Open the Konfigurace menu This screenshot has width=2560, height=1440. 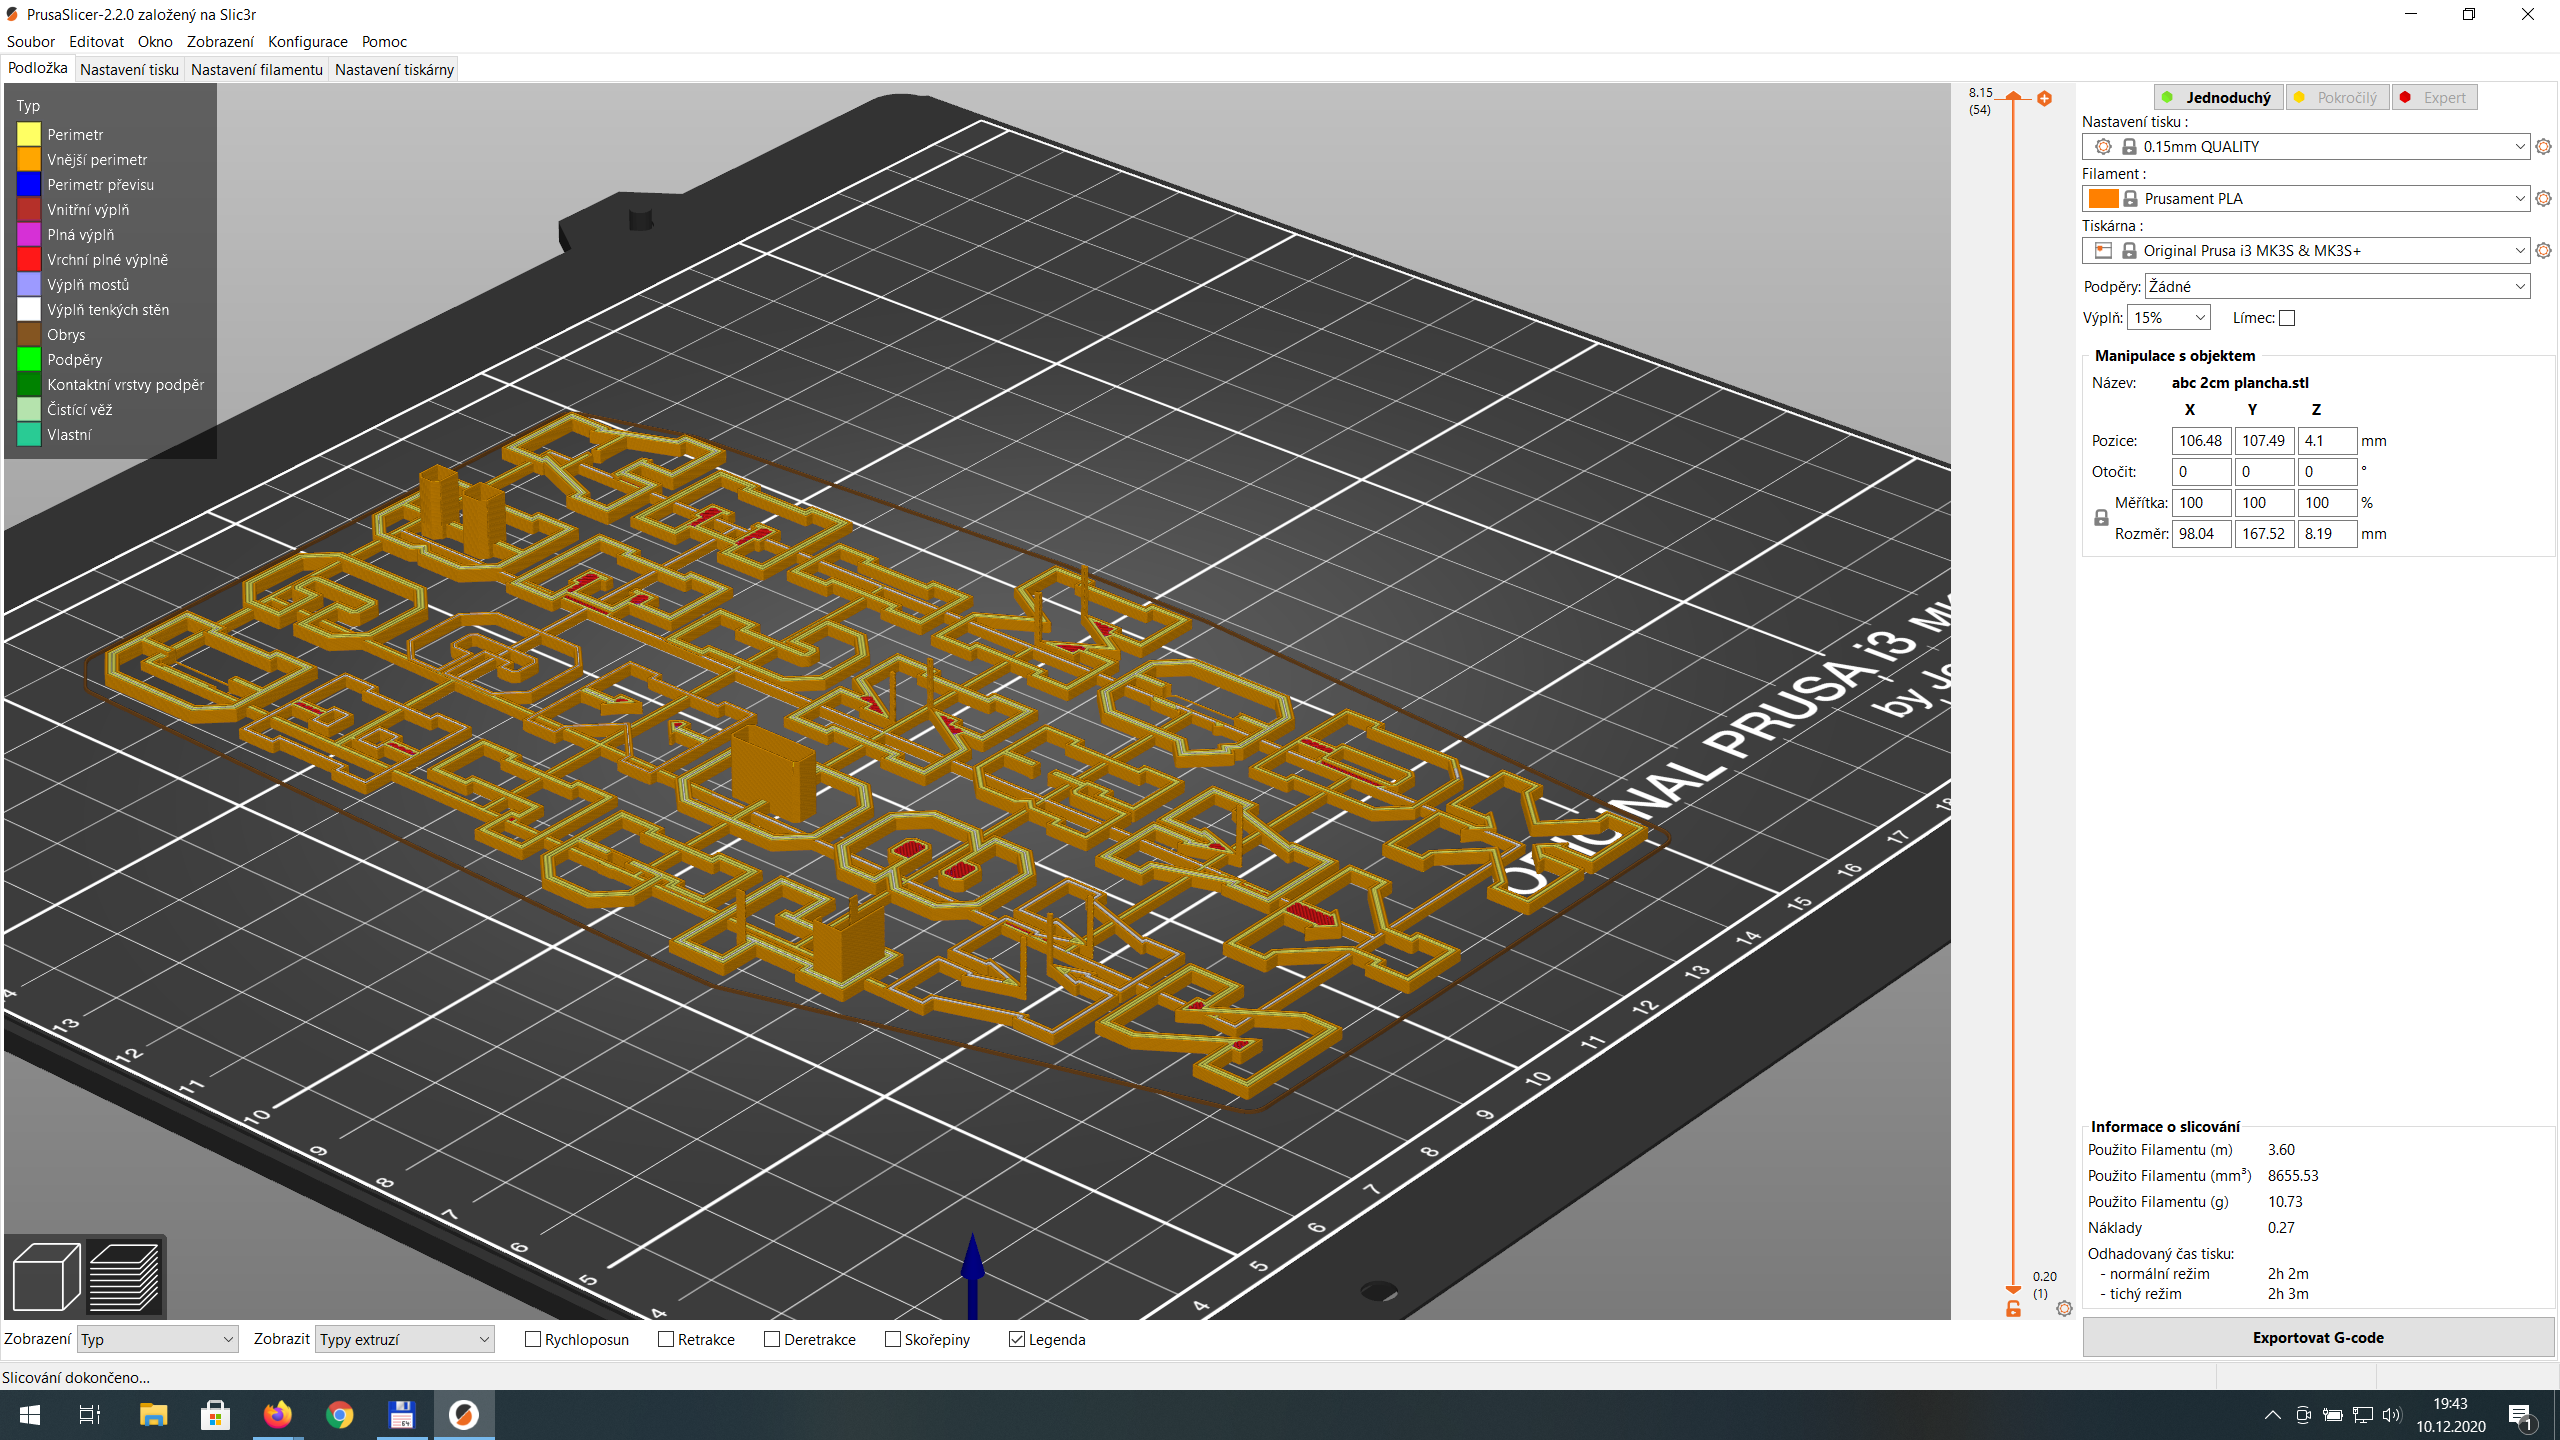[307, 41]
